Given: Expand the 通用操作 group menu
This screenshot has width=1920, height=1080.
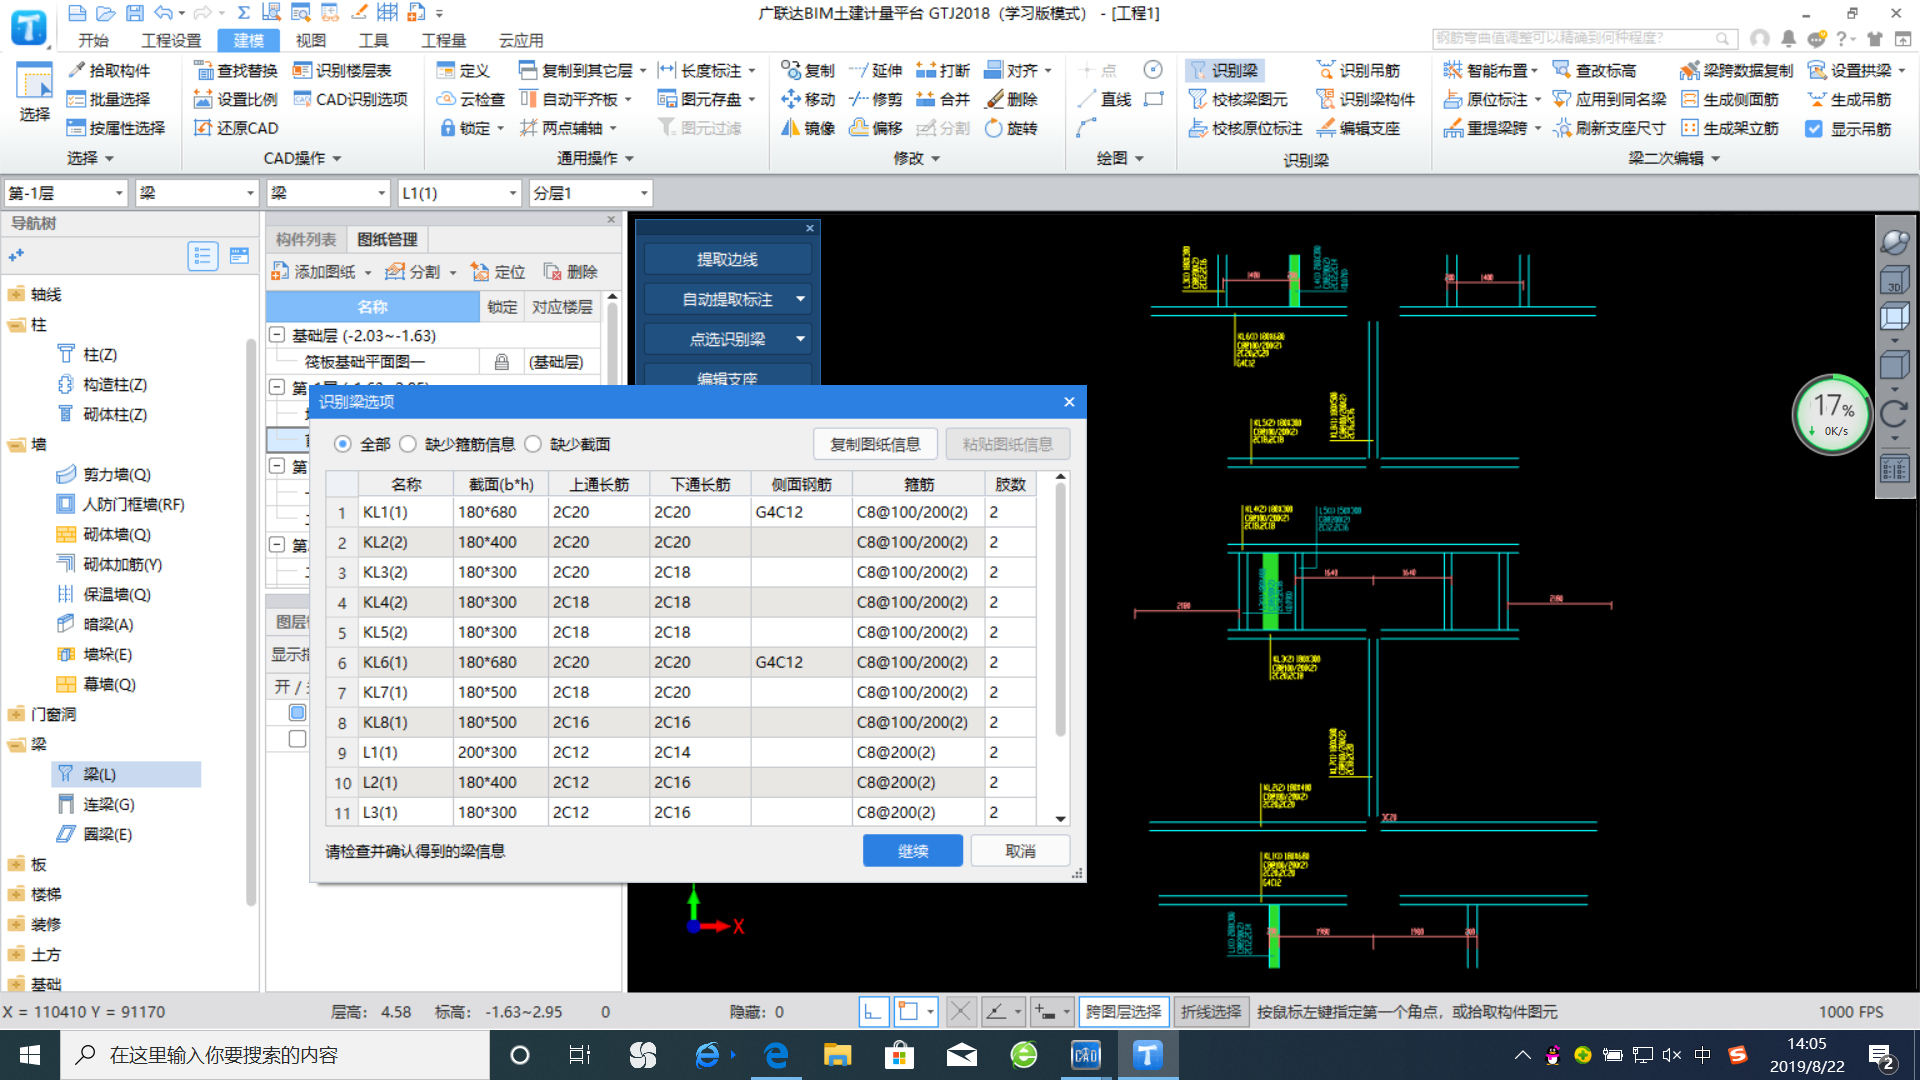Looking at the screenshot, I should tap(596, 158).
